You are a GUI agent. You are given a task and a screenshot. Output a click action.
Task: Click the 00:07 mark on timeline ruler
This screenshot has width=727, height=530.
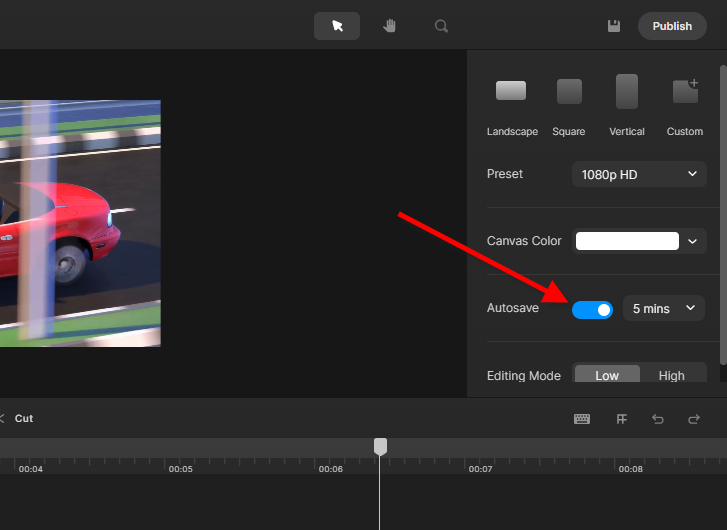click(480, 469)
